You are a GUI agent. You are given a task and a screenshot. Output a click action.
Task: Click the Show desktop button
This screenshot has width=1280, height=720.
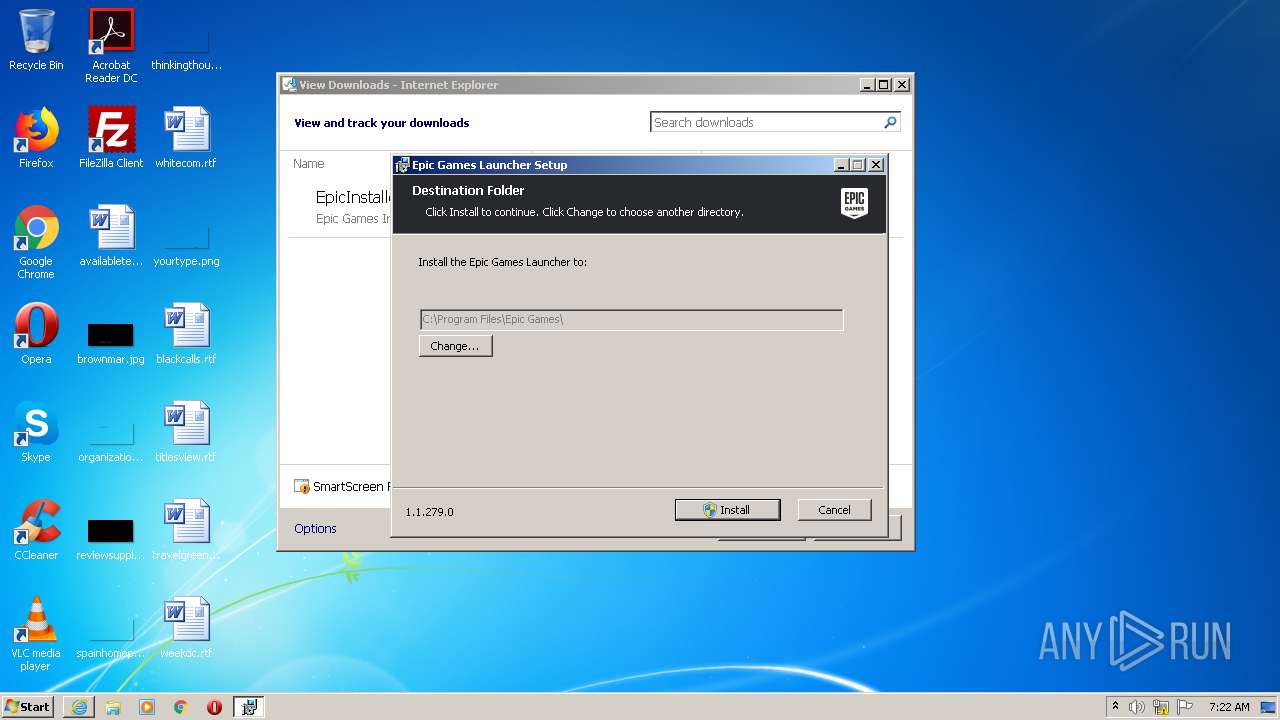pyautogui.click(x=1270, y=707)
